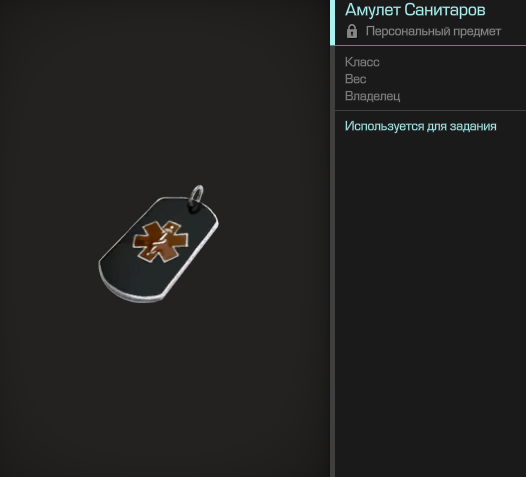Click the Персональный предмет label
The height and width of the screenshot is (477, 526).
click(x=433, y=31)
